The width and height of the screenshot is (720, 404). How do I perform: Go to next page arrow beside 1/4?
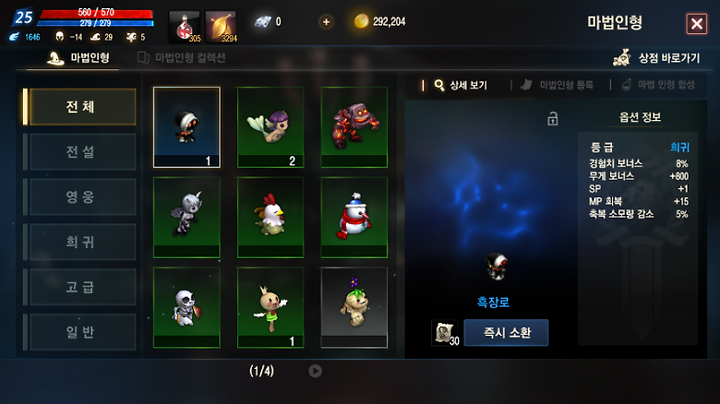click(315, 370)
